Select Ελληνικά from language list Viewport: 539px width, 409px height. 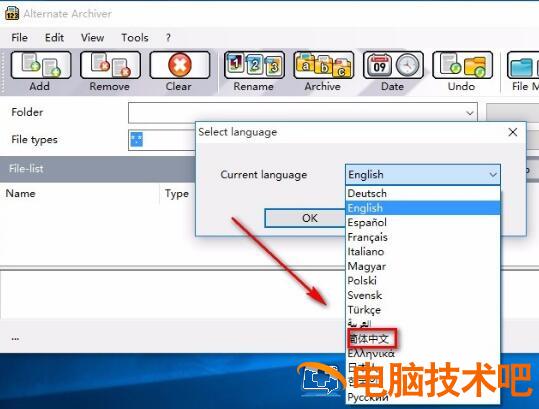[423, 353]
